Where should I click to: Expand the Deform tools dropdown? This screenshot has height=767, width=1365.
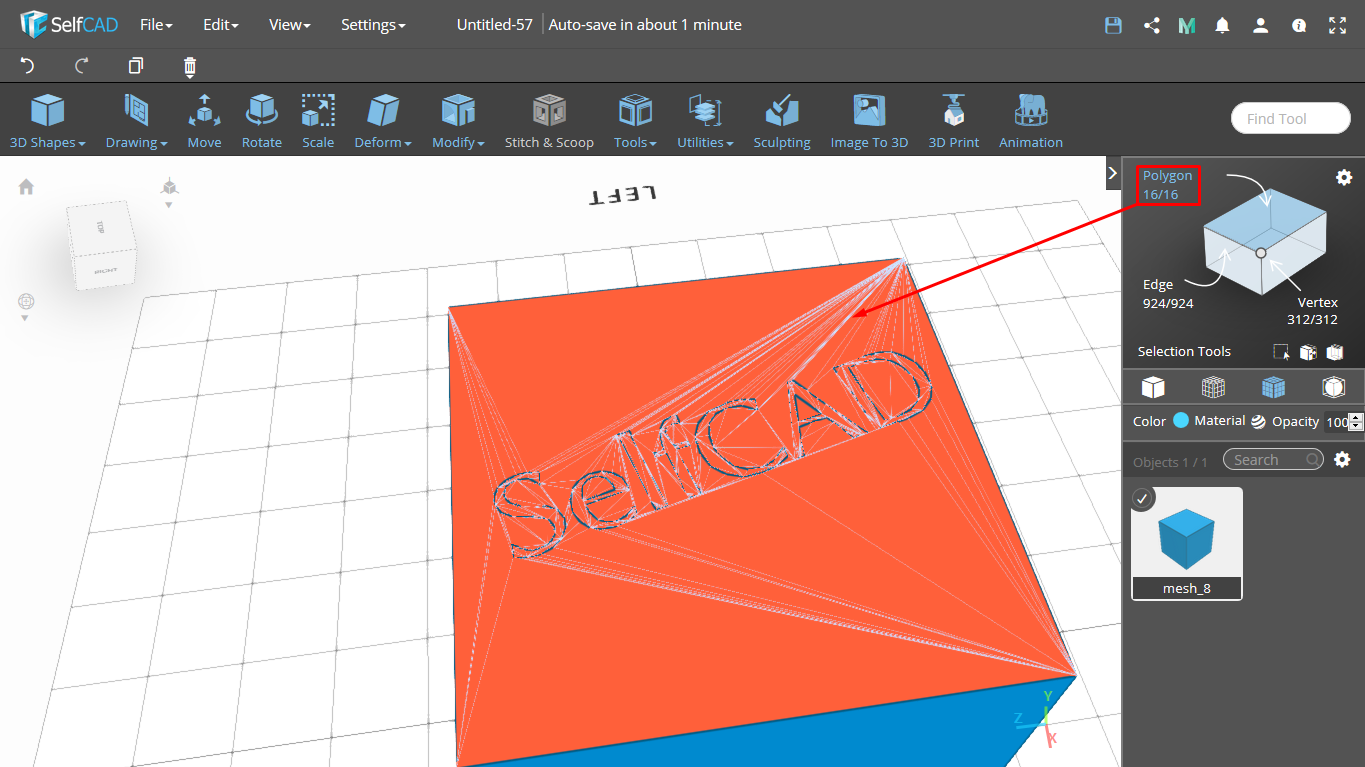tap(383, 121)
